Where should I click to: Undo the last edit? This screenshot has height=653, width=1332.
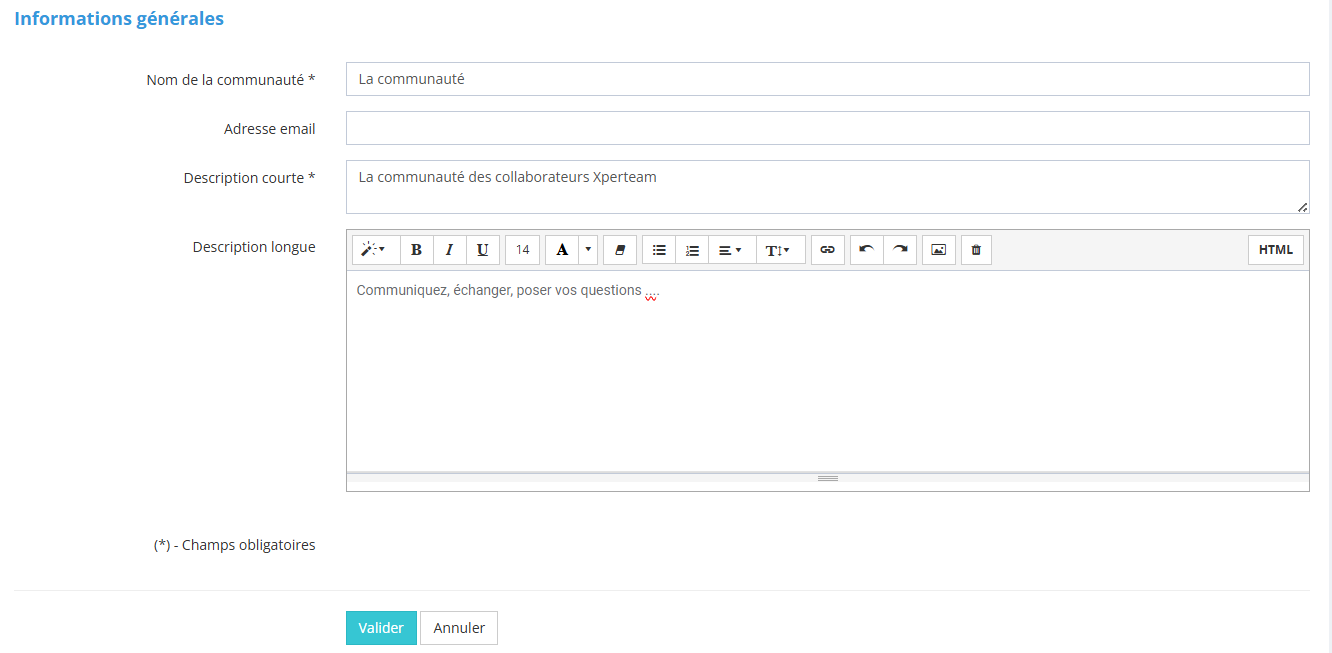coord(867,250)
